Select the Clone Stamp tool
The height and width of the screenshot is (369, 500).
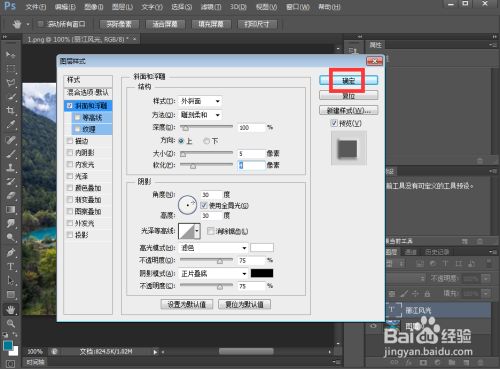(10, 167)
